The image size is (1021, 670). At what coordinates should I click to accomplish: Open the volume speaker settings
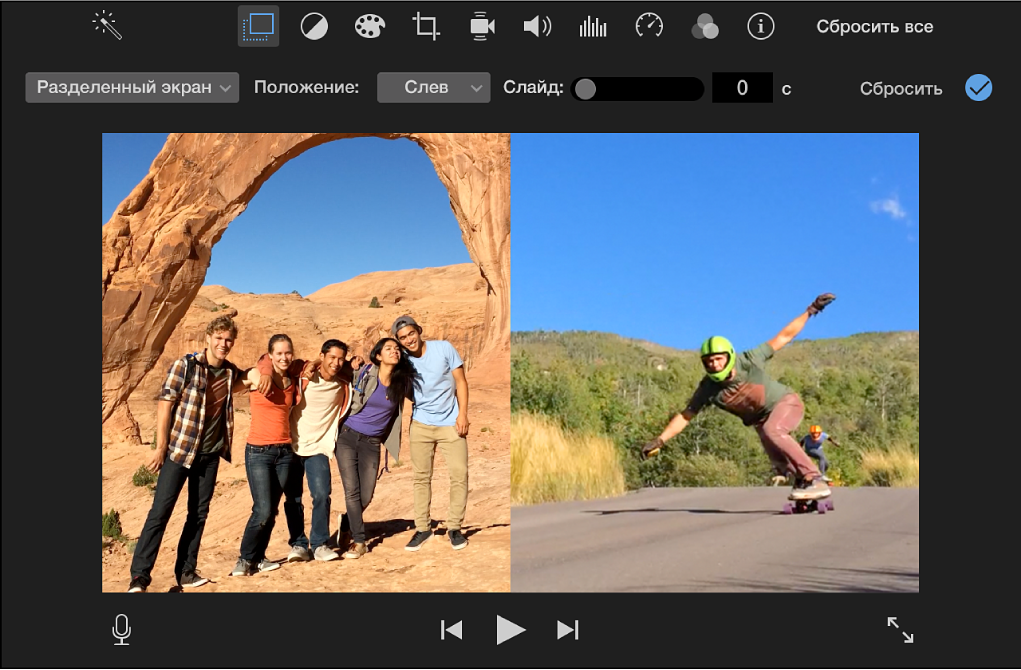(537, 27)
